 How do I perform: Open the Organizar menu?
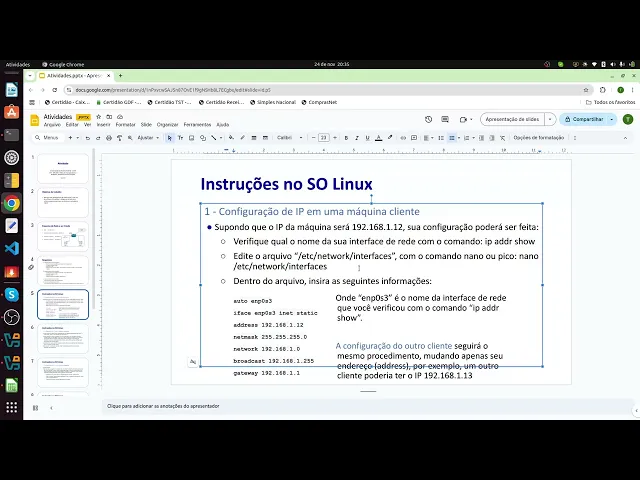(x=167, y=124)
